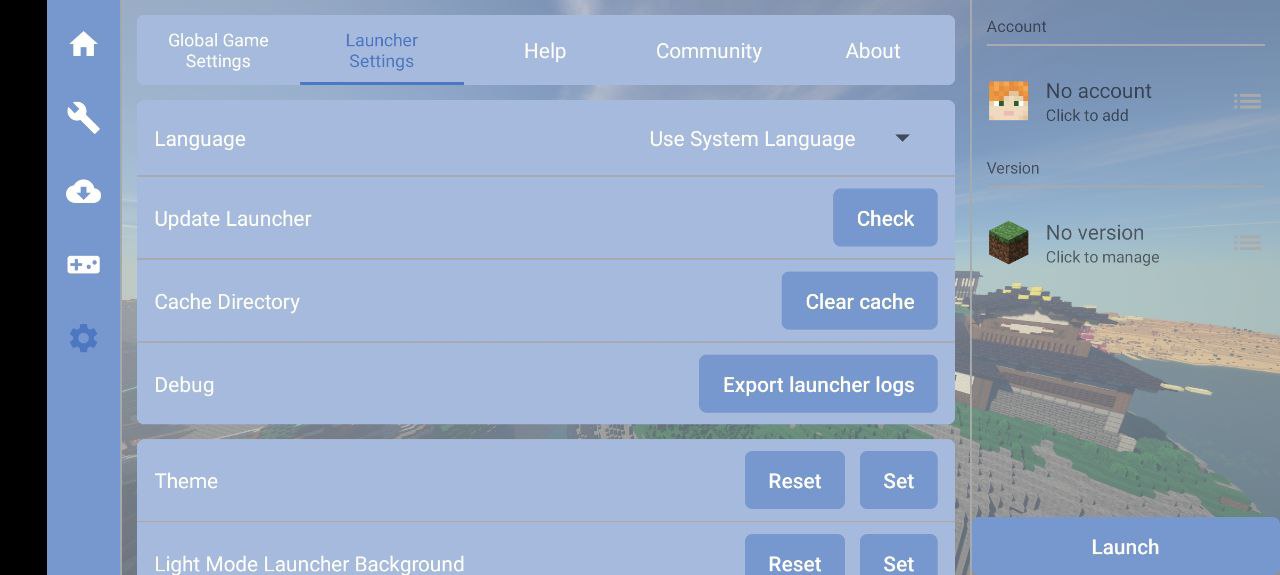Image resolution: width=1280 pixels, height=575 pixels.
Task: Switch to Global Game Settings tab
Action: (x=218, y=51)
